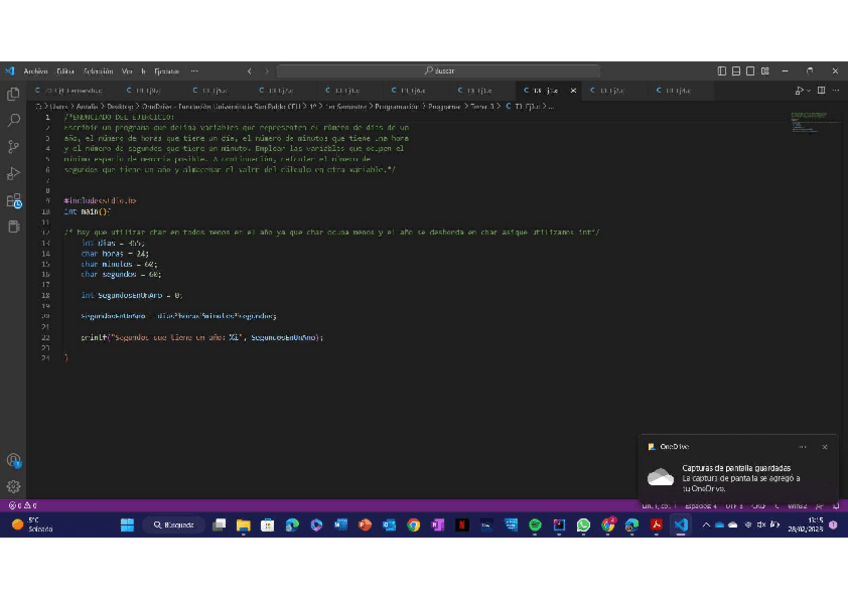Click the Buscar command center search box

tap(438, 71)
